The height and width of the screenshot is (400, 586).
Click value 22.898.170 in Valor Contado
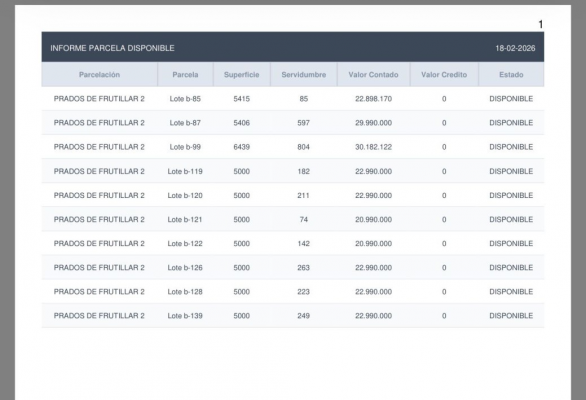373,99
